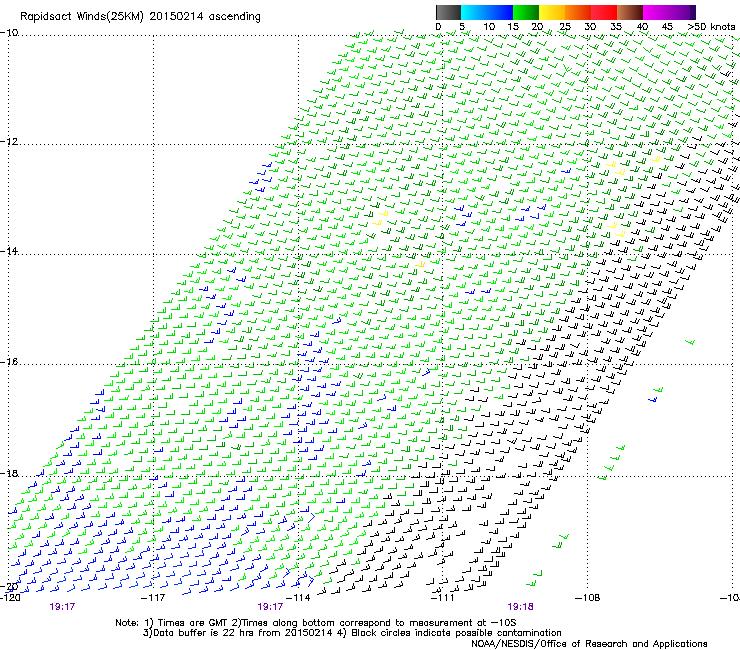Click the green 15-20 knots legend swatch
The height and width of the screenshot is (650, 740).
526,12
